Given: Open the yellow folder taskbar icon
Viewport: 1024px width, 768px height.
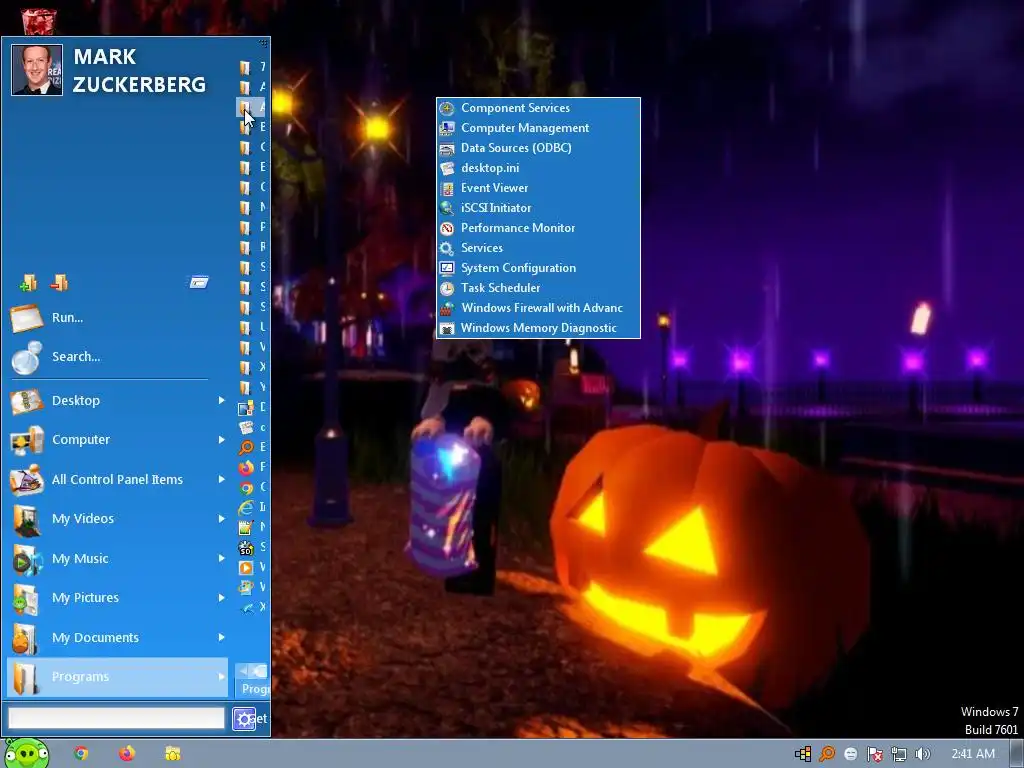Looking at the screenshot, I should (172, 754).
